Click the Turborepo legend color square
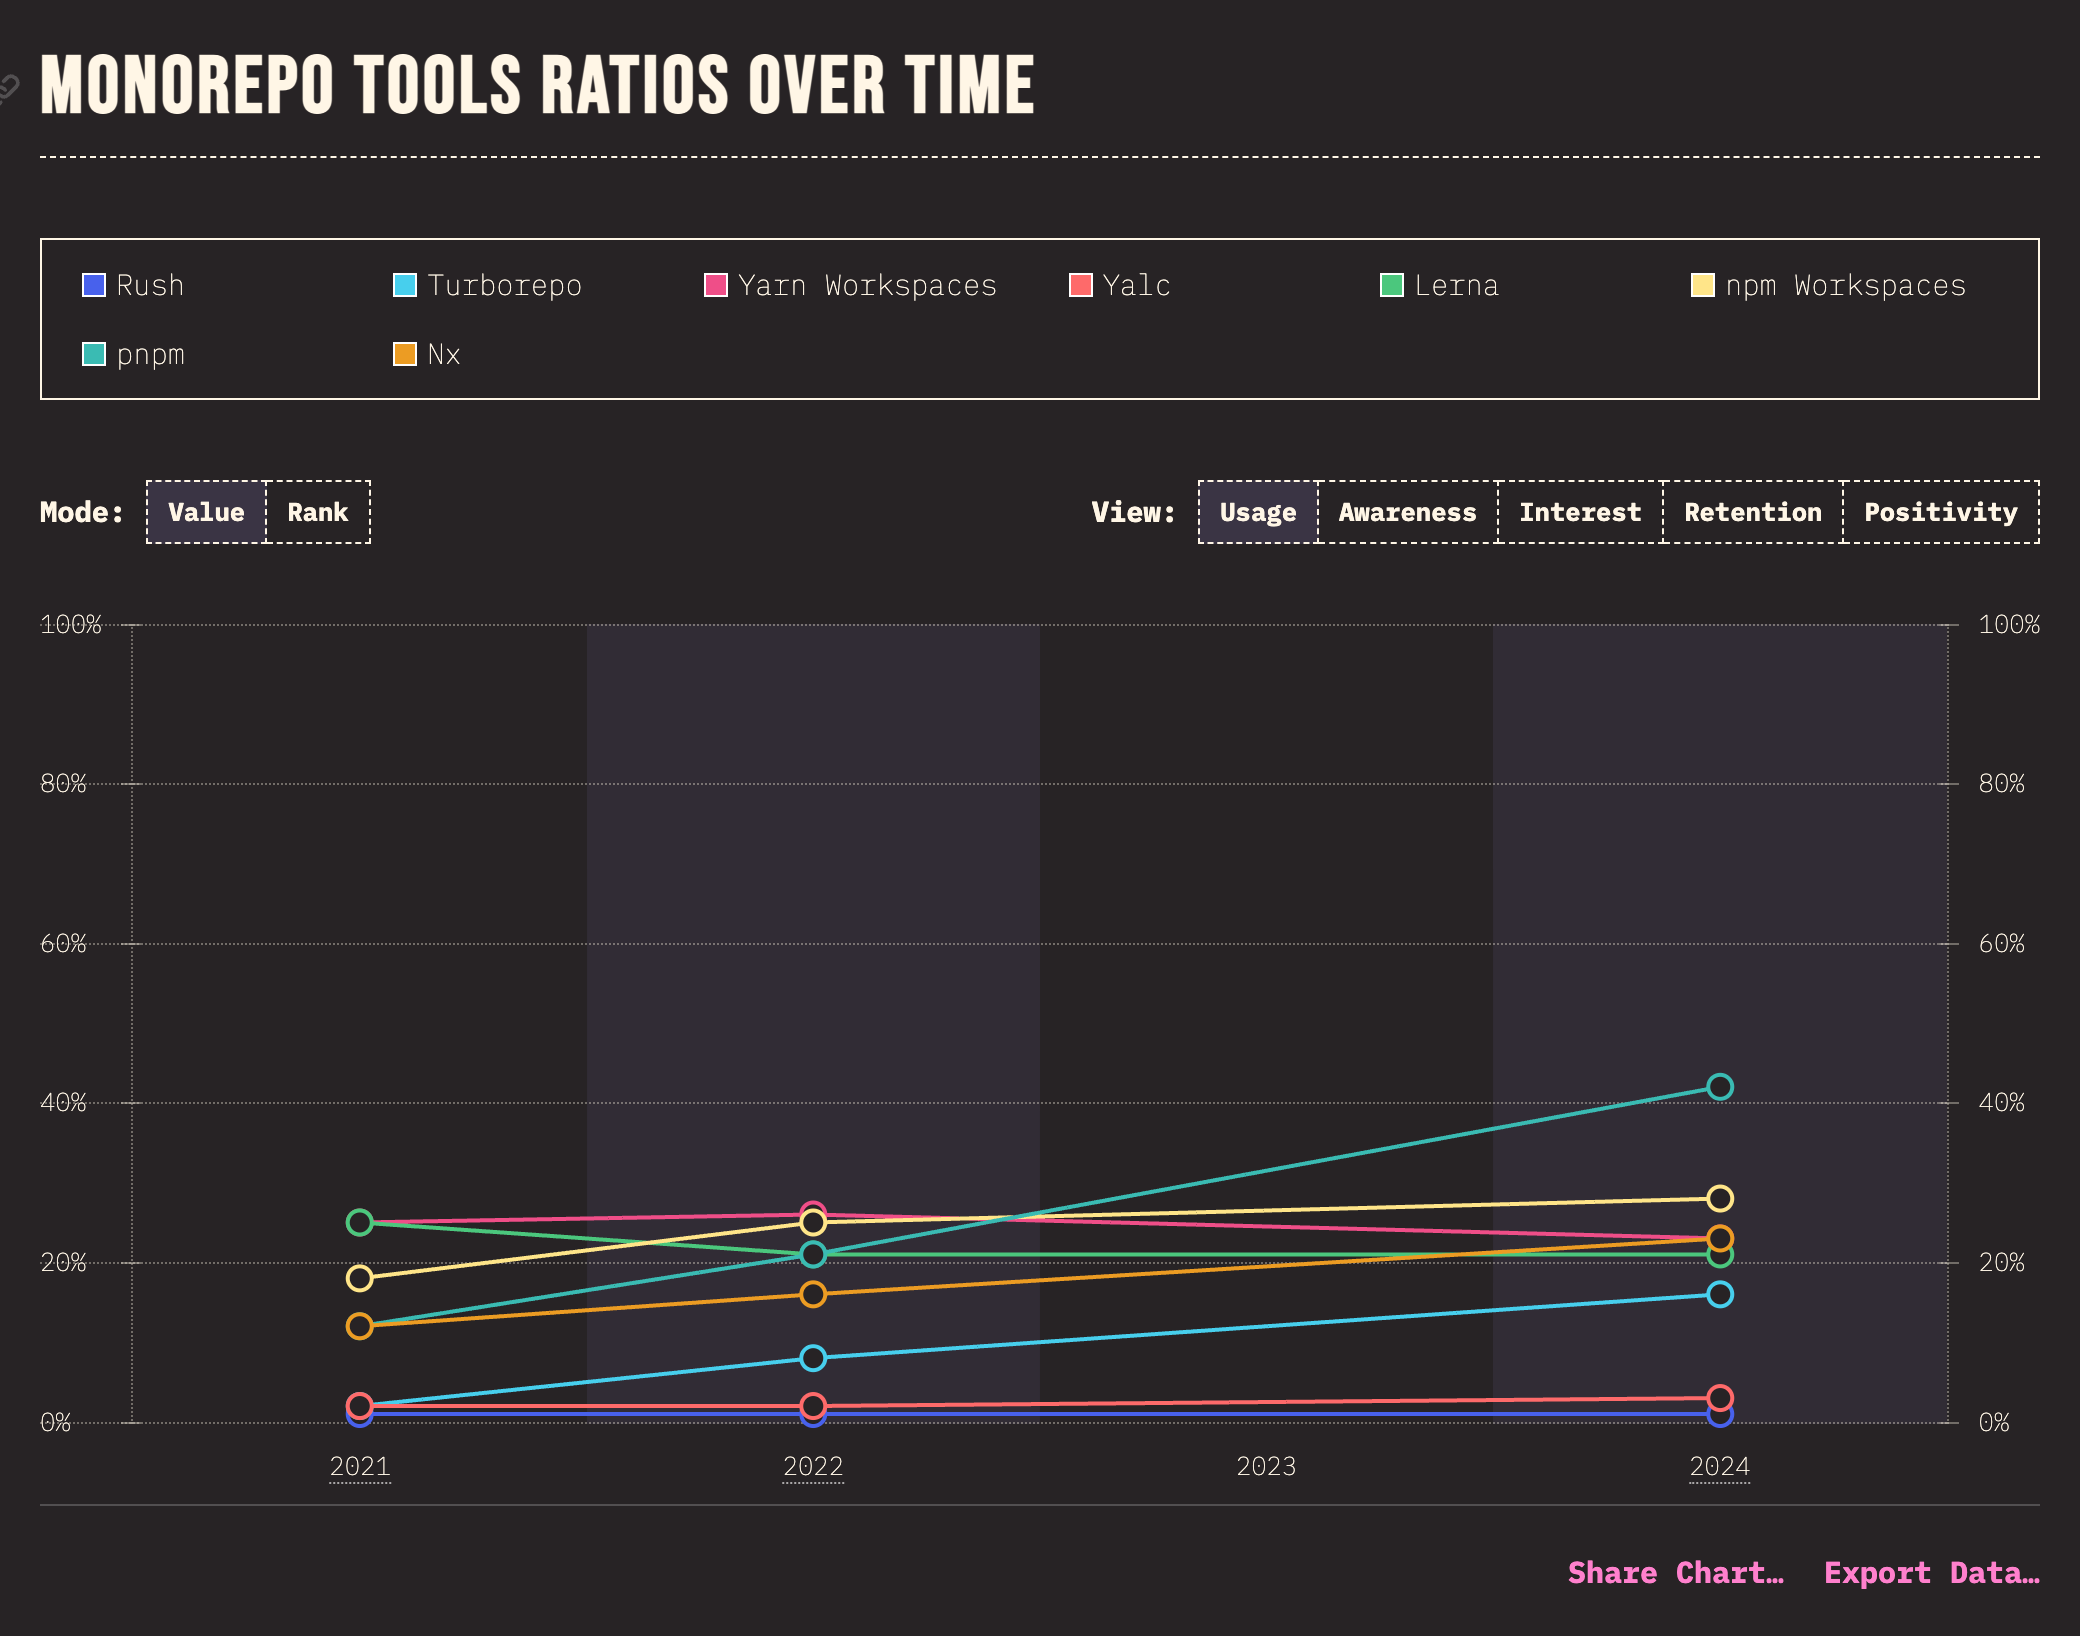The image size is (2080, 1636). 405,286
